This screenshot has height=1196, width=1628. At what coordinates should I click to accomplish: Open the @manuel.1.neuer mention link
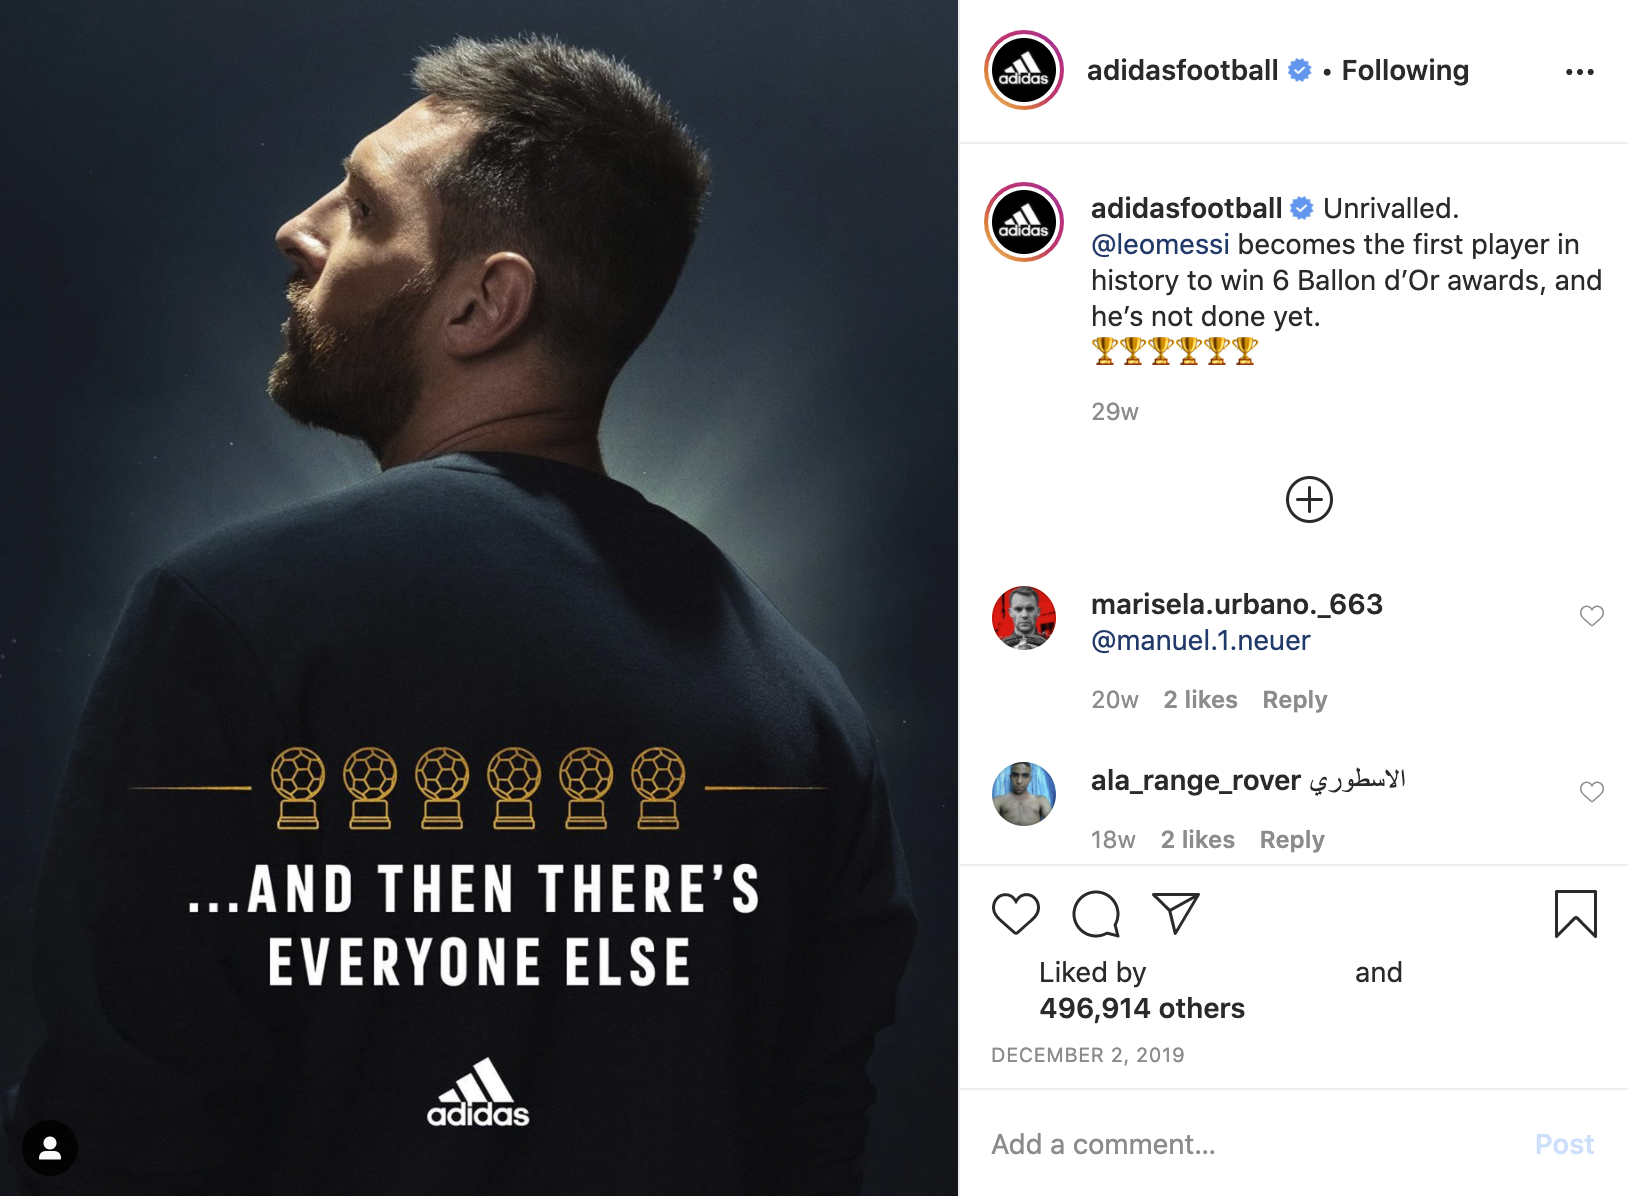point(1200,640)
